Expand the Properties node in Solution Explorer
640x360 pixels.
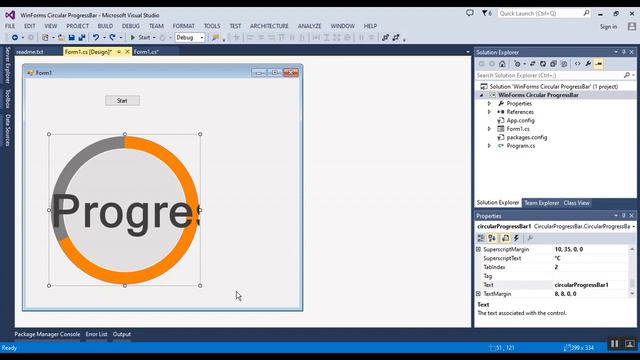point(489,104)
